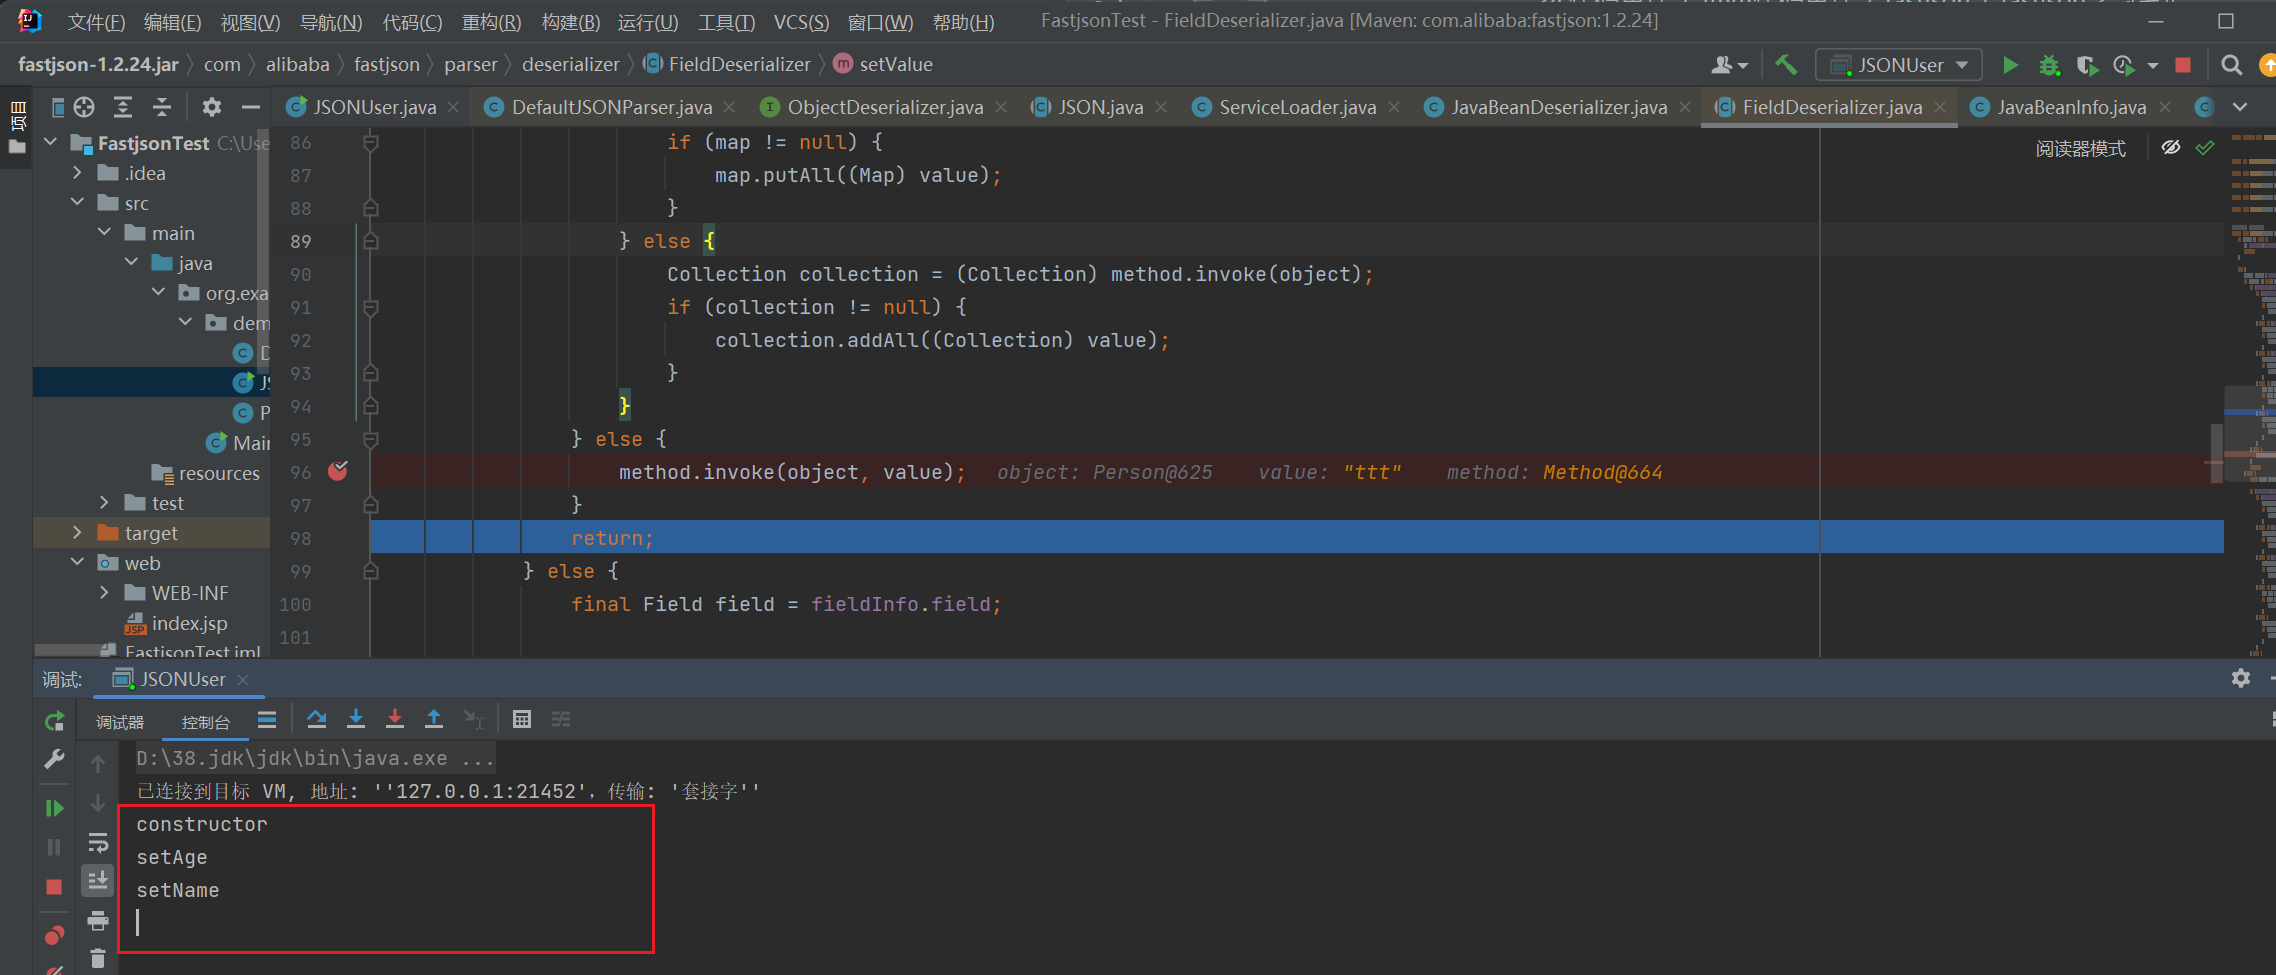This screenshot has width=2276, height=975.
Task: Stop the debug session from the debug sidebar
Action: [54, 887]
